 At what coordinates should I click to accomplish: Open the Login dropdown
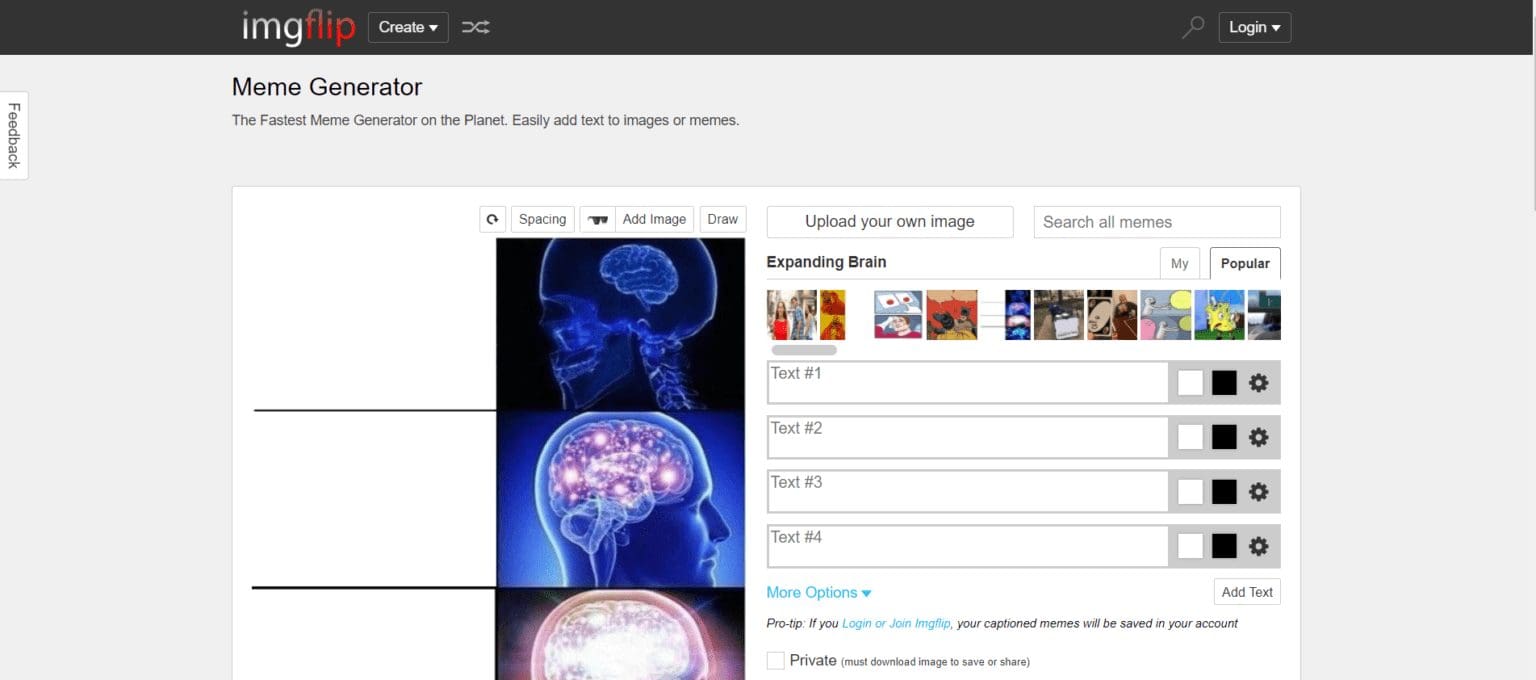click(1254, 28)
